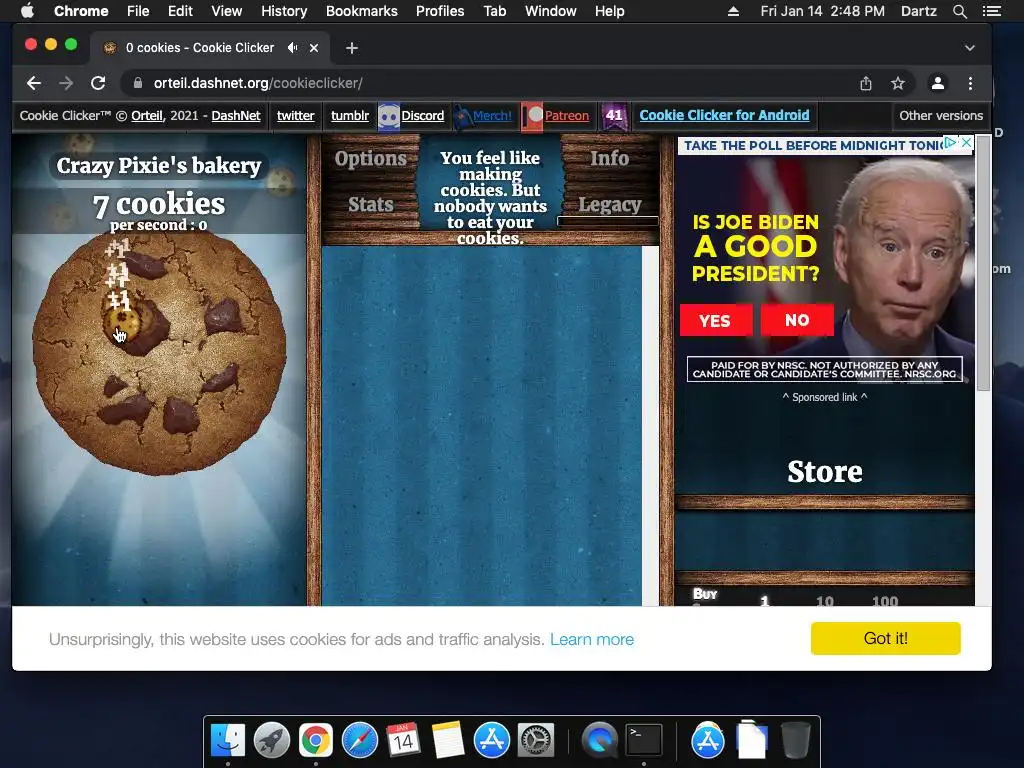Open Trash from the Dock
Viewport: 1024px width, 768px height.
[x=795, y=741]
